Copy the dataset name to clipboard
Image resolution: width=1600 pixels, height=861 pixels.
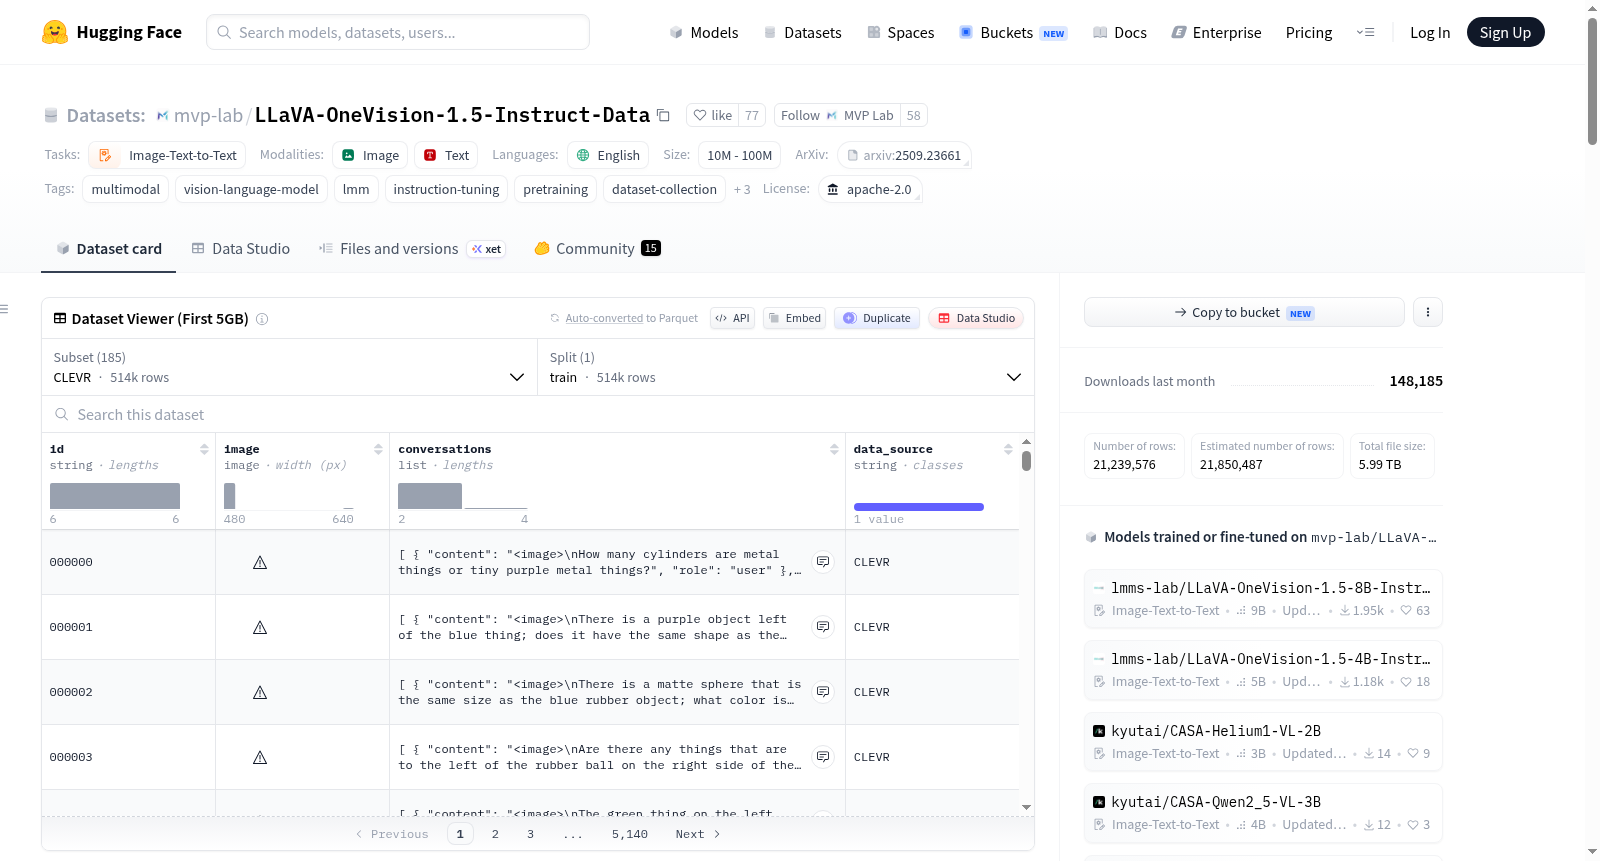coord(663,115)
